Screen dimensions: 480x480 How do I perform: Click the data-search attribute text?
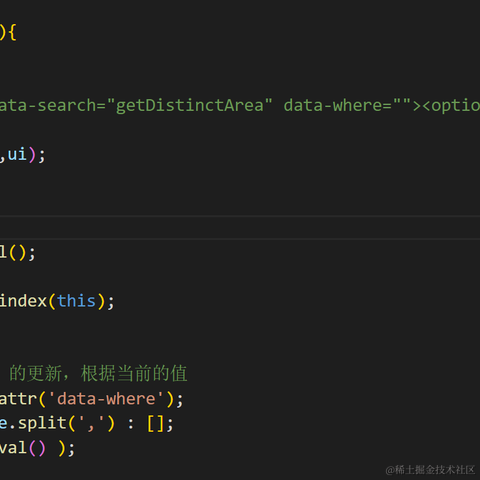(47, 105)
